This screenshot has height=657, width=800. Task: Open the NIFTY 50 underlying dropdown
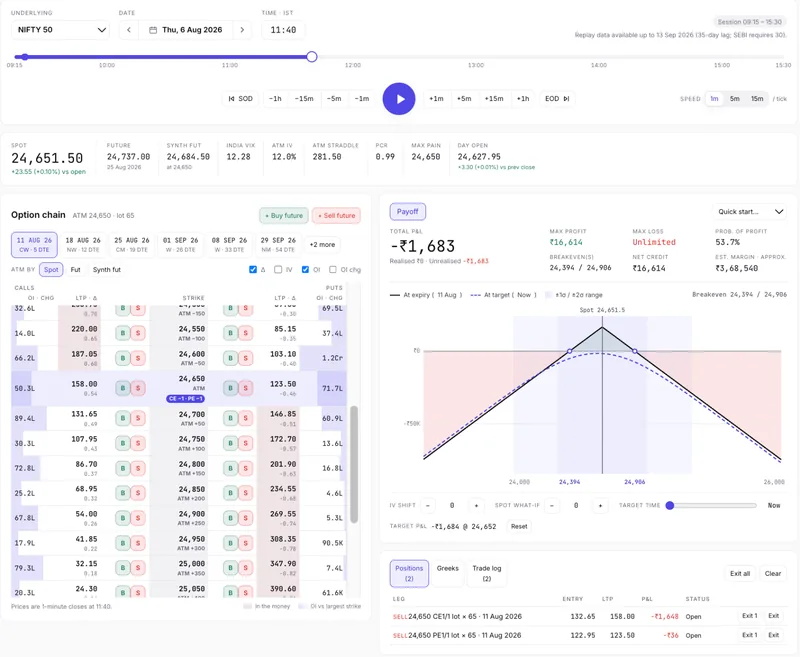[x=60, y=30]
